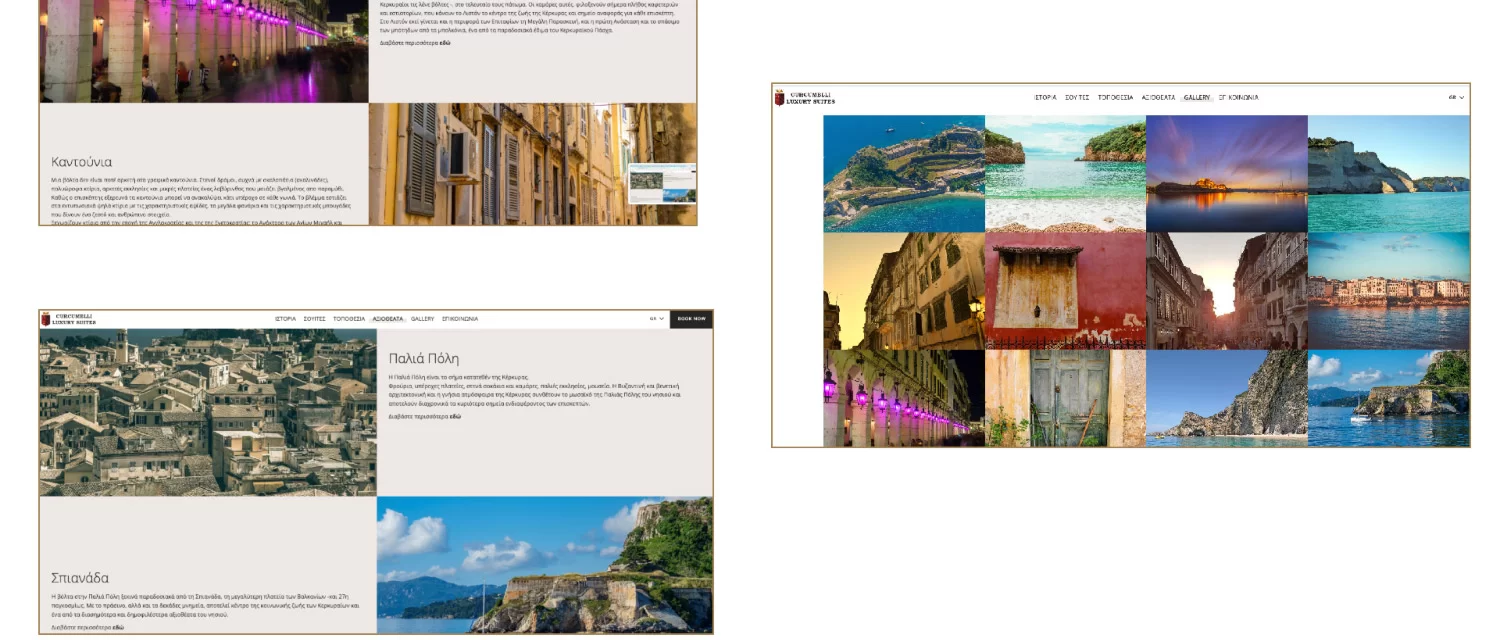Click ΕΠΙΚΟΙΝΩΝΙΑ in the Παλιά Πόλη page menu
1500x640 pixels.
coord(460,319)
